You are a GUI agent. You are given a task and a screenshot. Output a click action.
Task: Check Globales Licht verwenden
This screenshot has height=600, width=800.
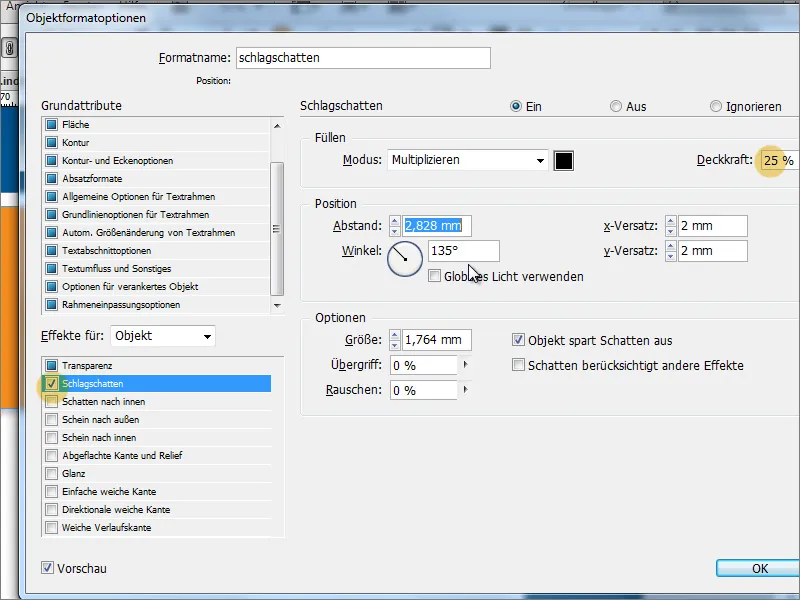[x=435, y=276]
